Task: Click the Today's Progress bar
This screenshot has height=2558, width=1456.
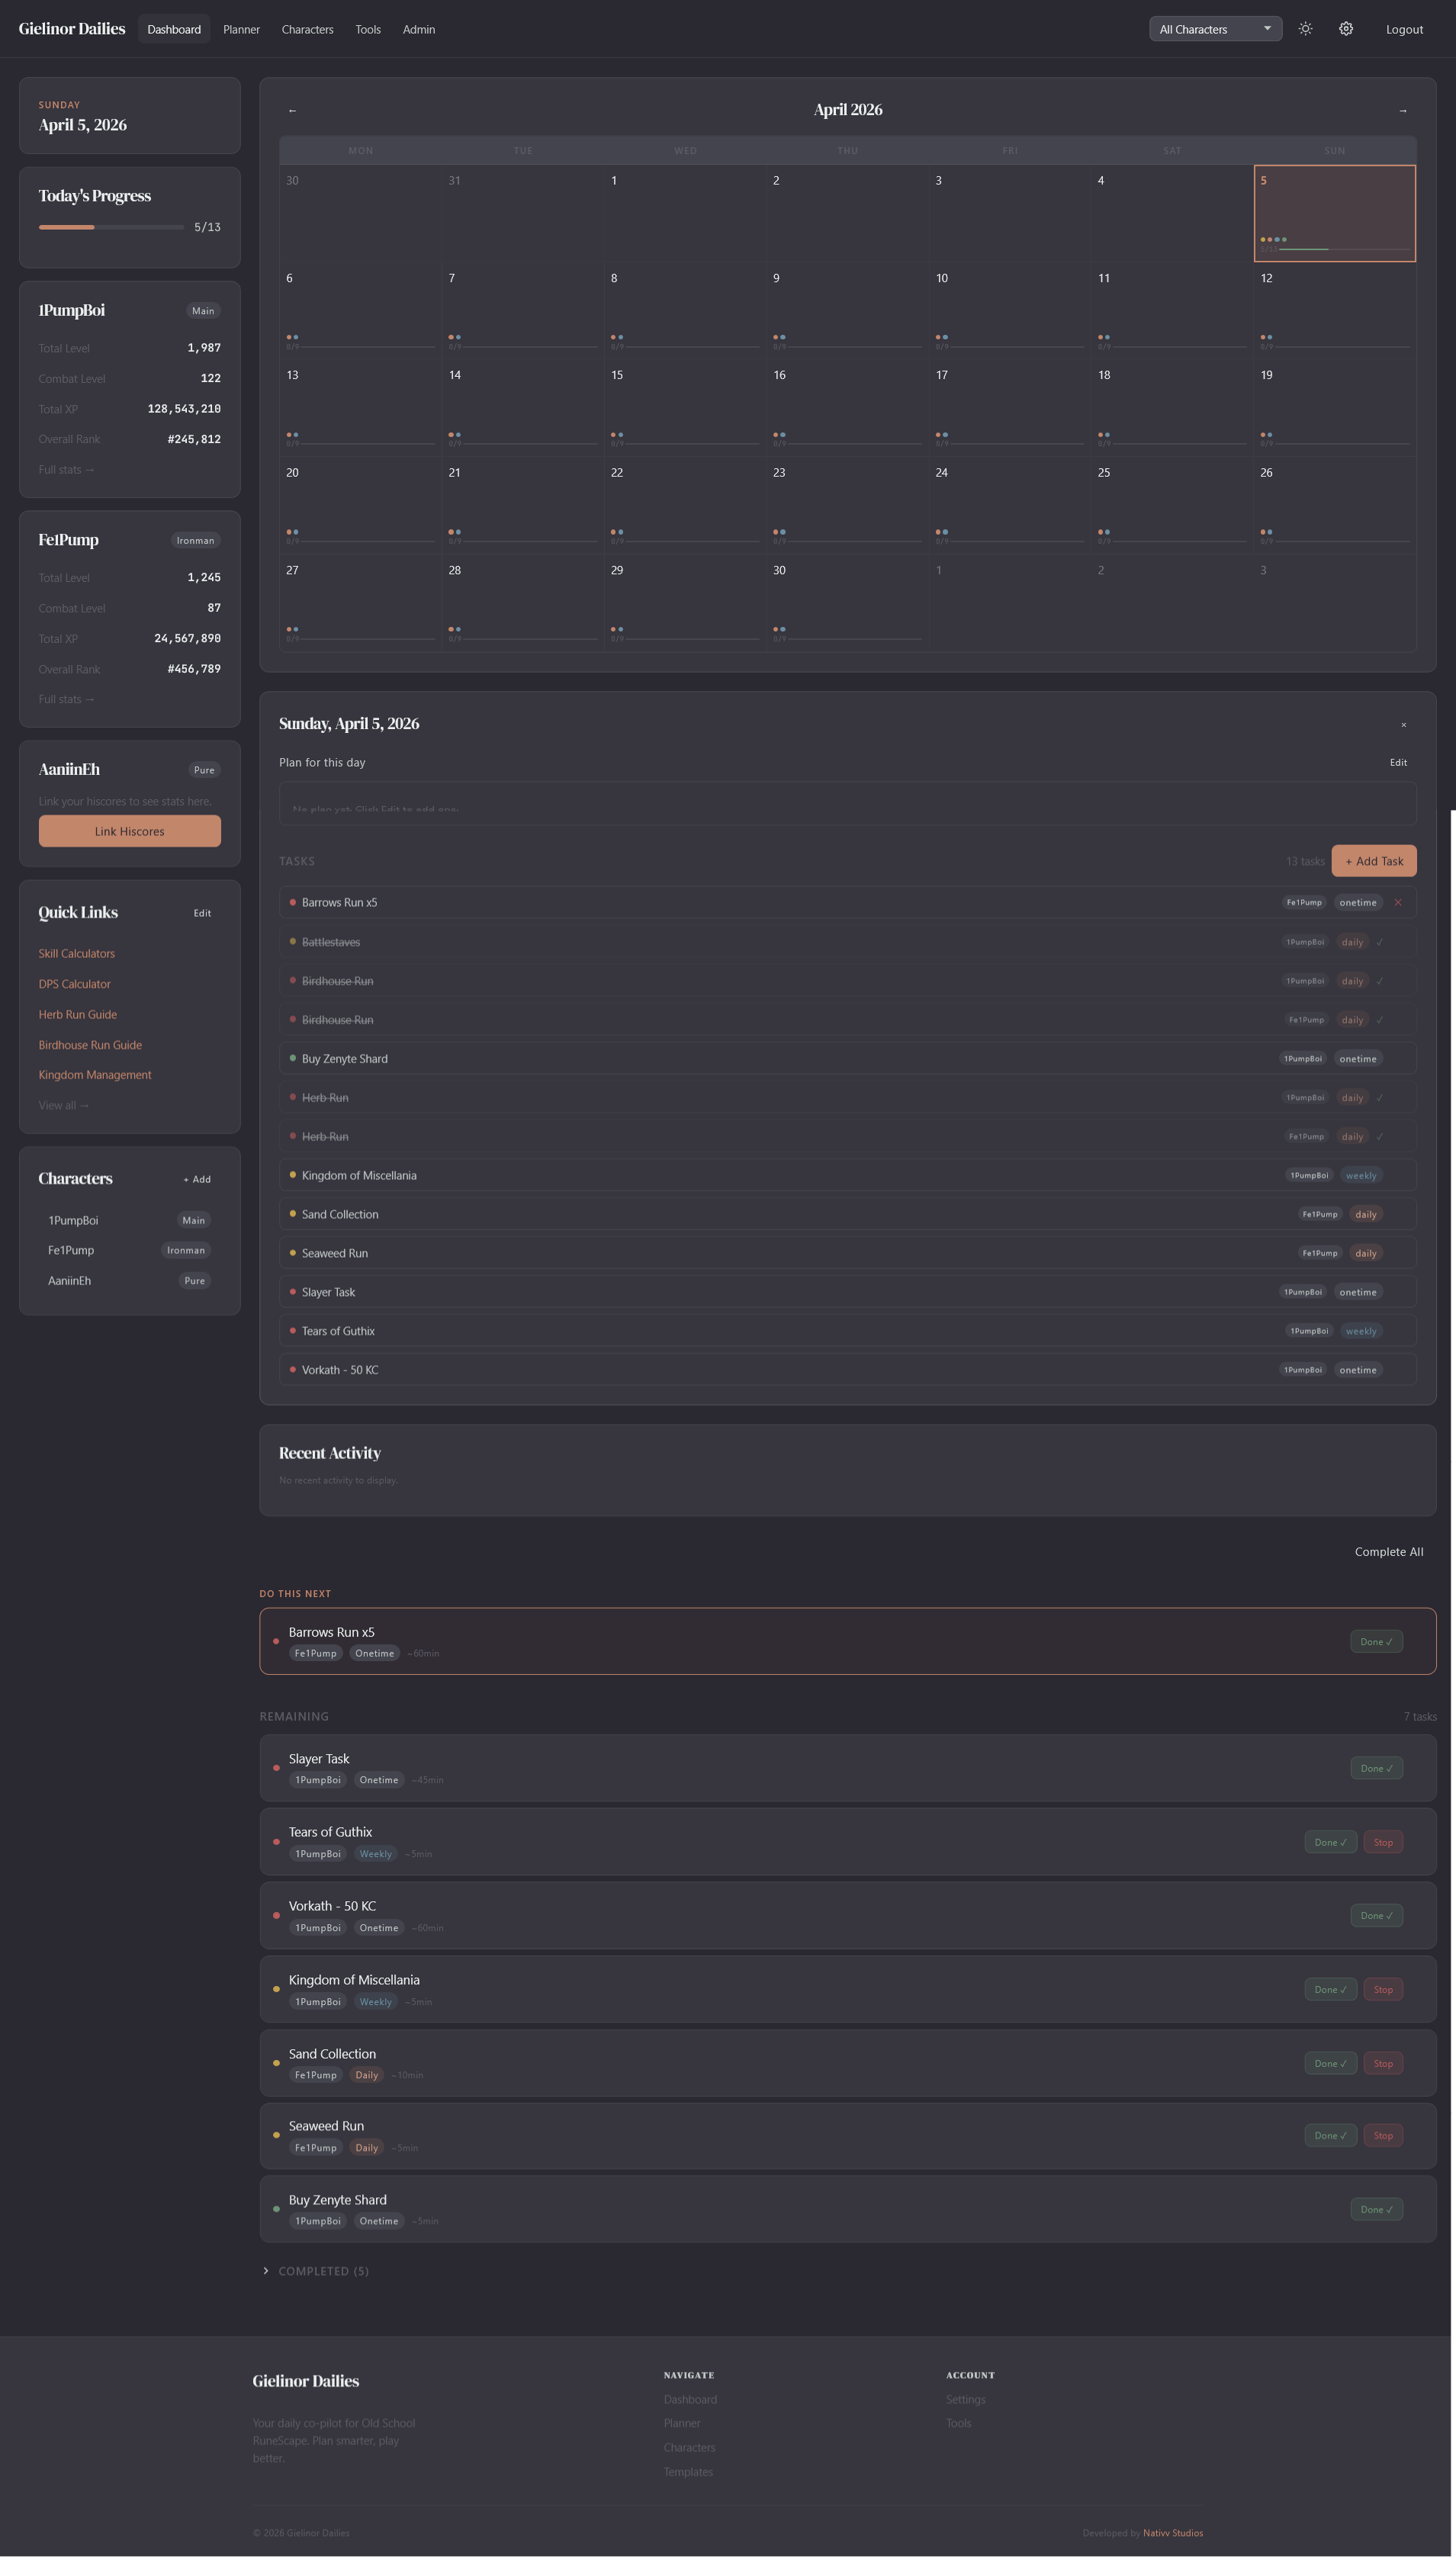Action: click(x=110, y=227)
